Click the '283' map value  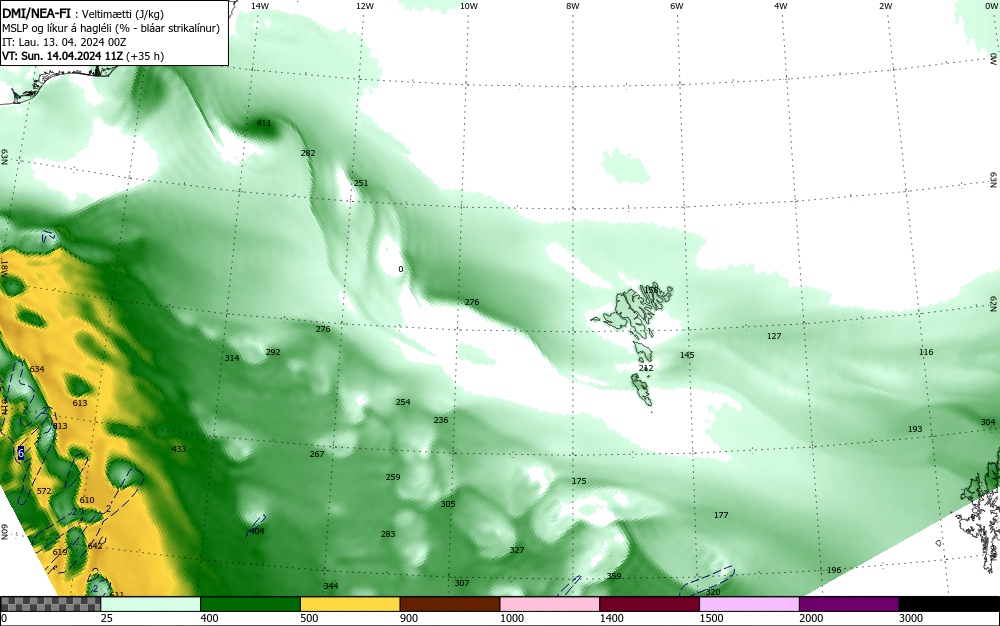tap(388, 534)
